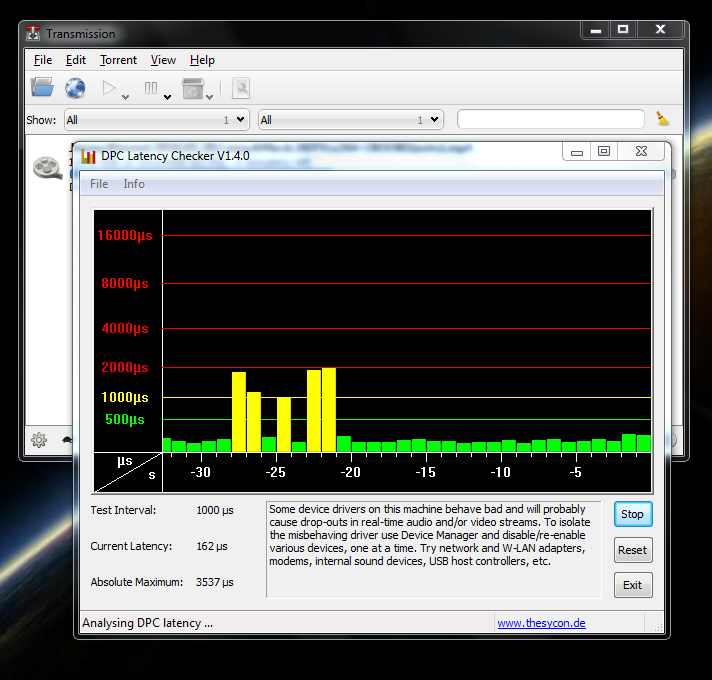Image resolution: width=712 pixels, height=680 pixels.
Task: Click the '16000µs' axis label
Action: (x=125, y=236)
